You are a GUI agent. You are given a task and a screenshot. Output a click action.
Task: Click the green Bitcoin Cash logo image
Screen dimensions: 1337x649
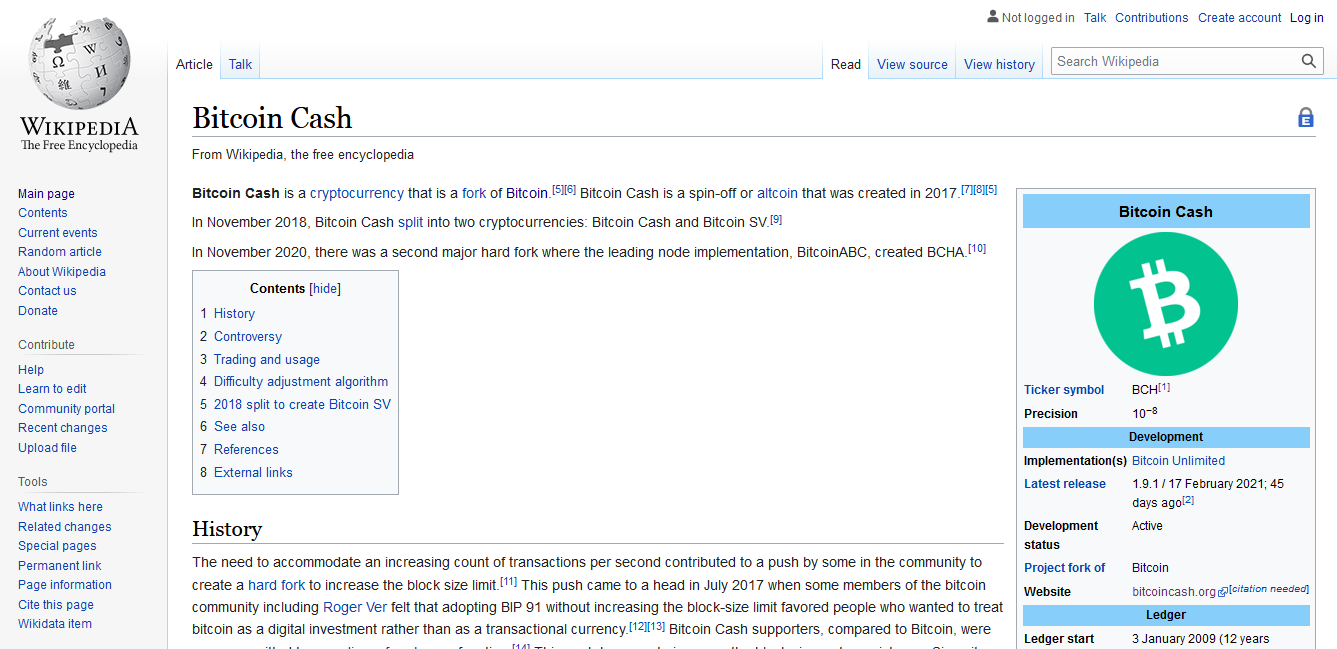click(1165, 303)
